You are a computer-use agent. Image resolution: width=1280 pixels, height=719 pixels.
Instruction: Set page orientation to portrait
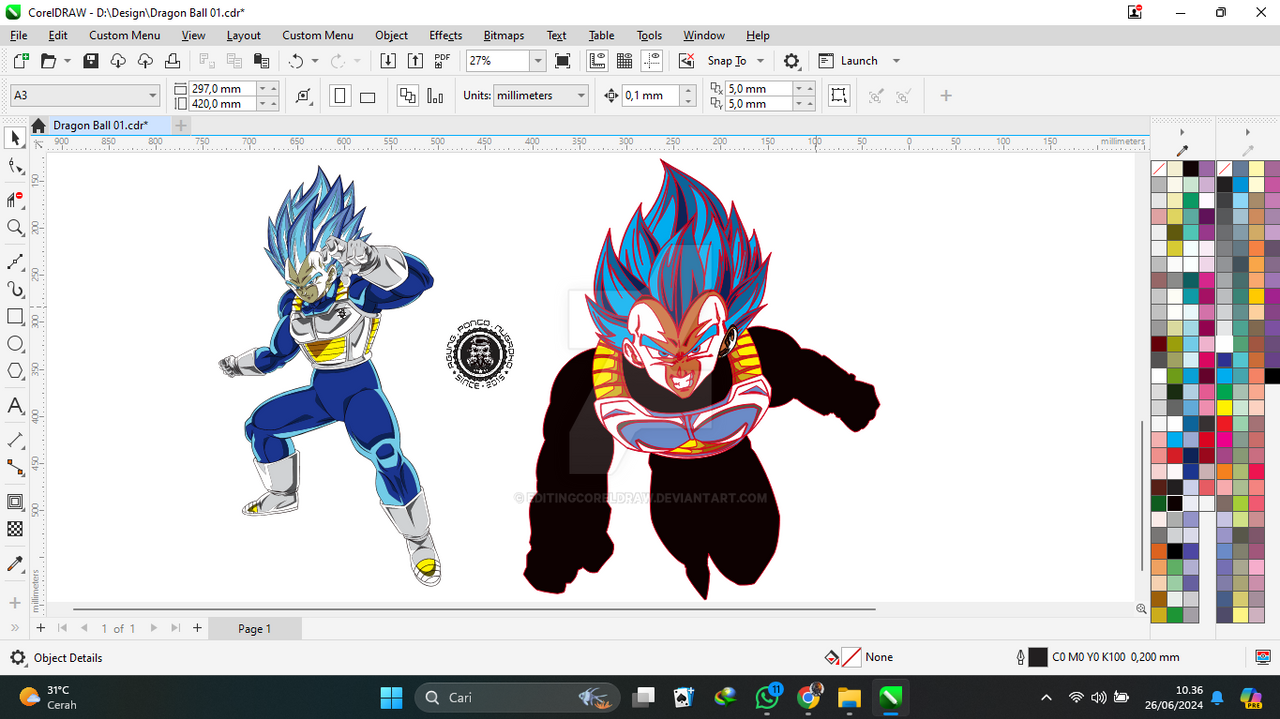(340, 96)
